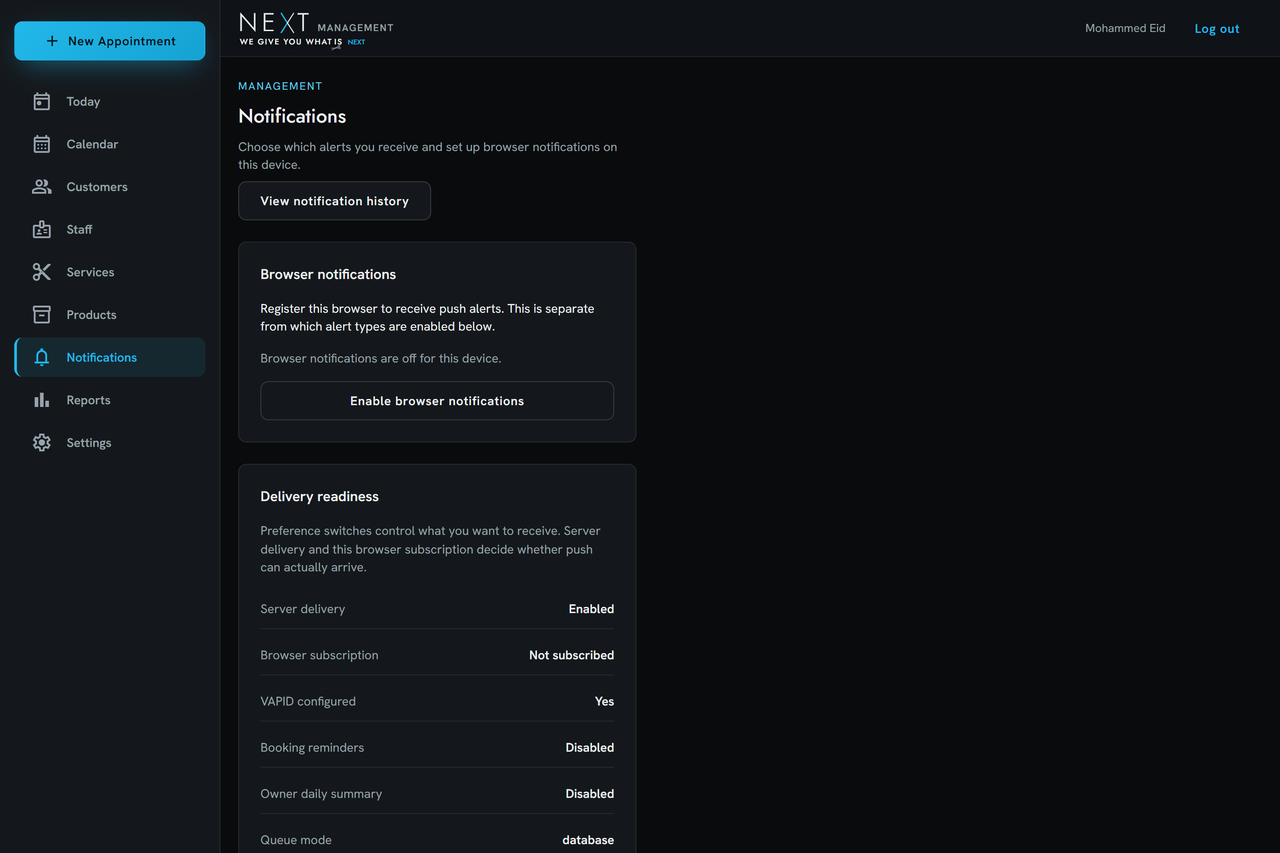Open the Services section

tap(110, 272)
